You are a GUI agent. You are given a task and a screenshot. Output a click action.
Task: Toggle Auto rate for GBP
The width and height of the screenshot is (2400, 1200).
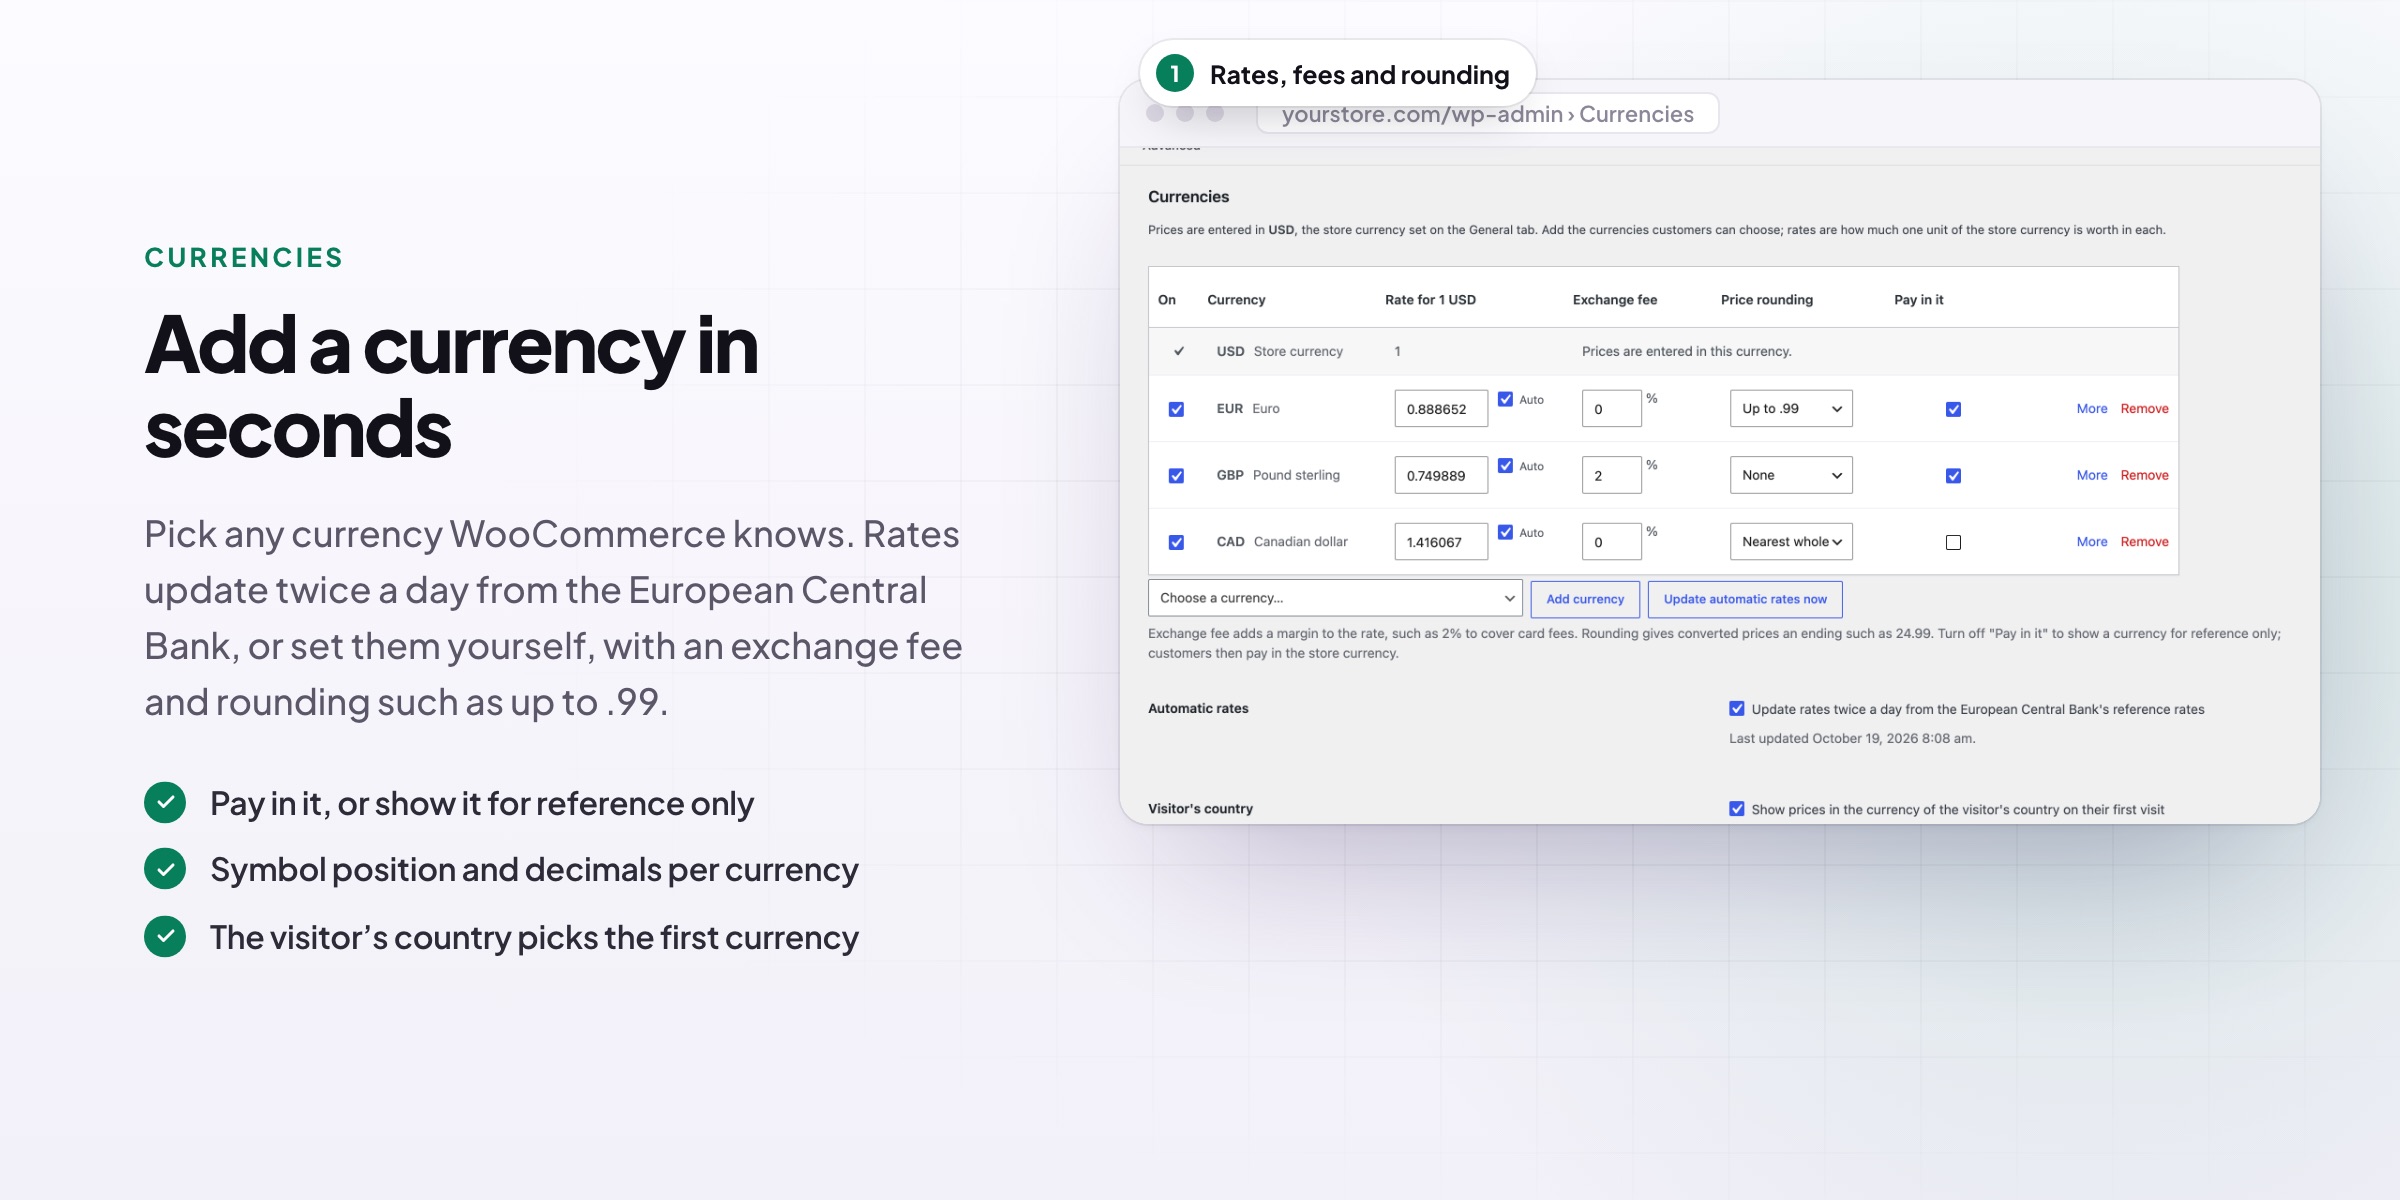[x=1505, y=466]
